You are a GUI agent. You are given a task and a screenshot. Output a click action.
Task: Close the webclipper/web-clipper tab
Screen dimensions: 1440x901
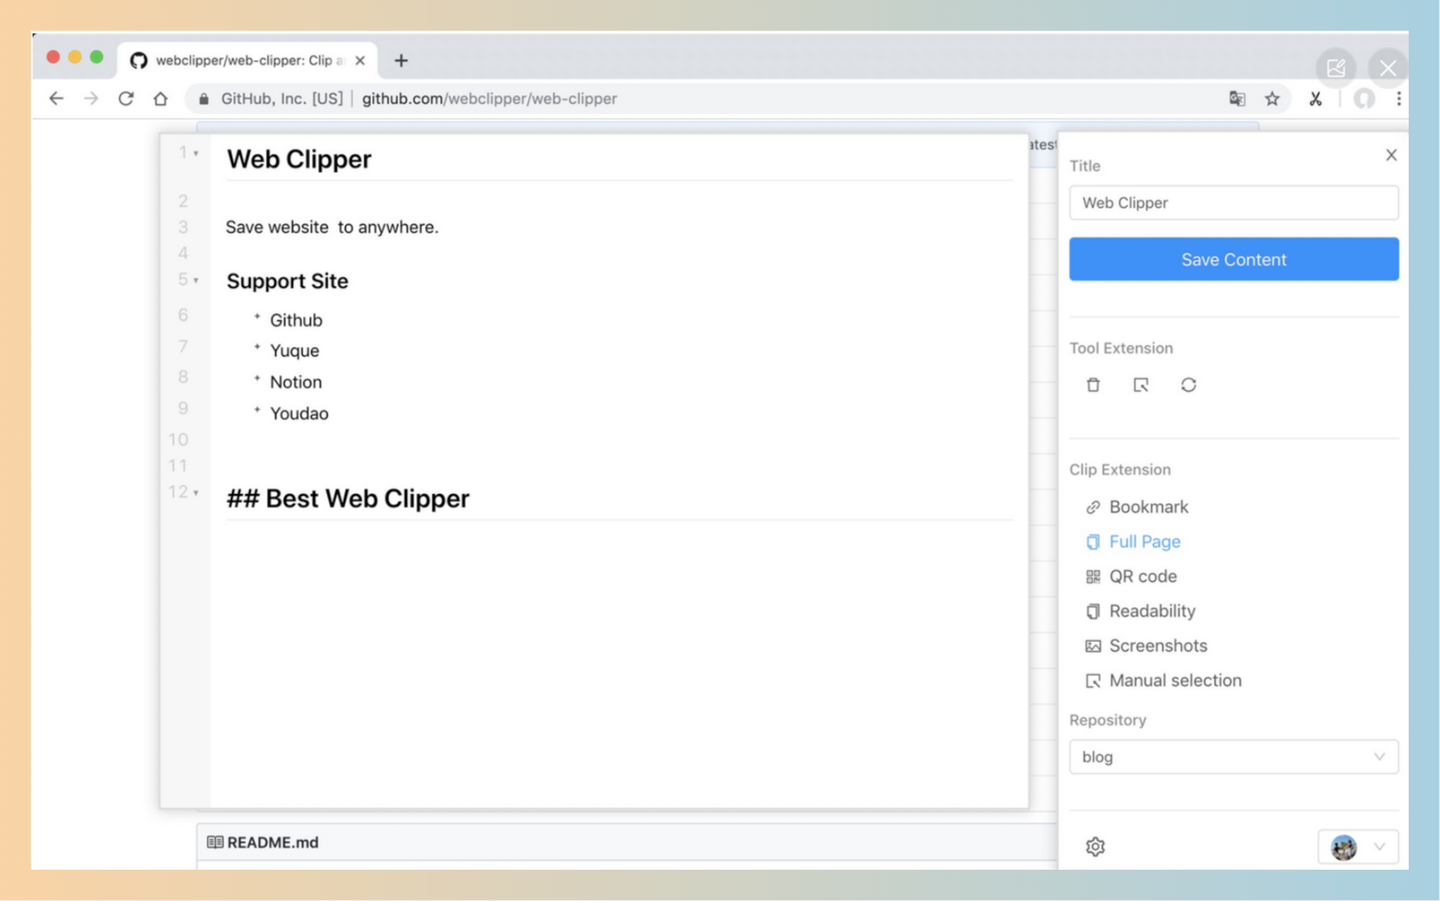click(360, 60)
